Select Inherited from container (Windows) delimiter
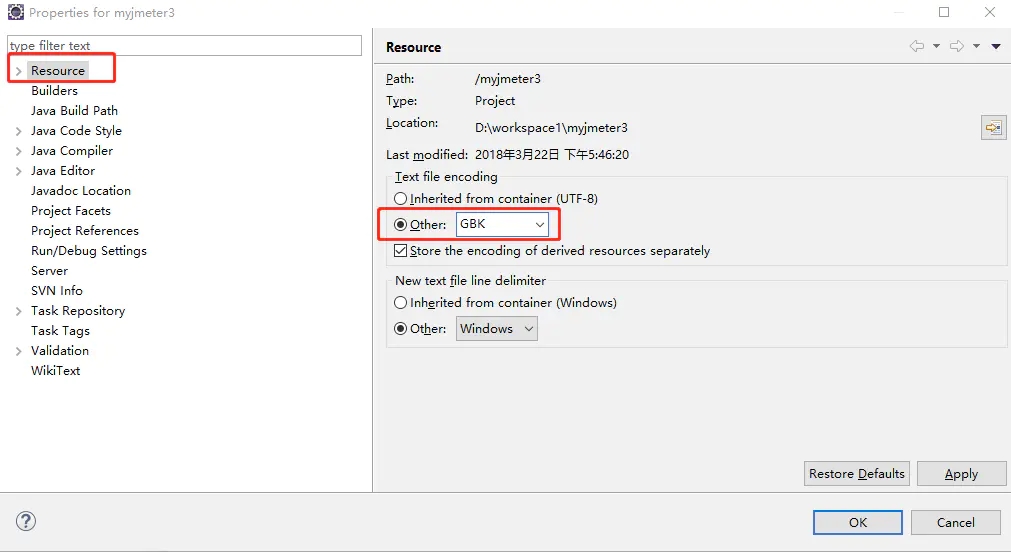Viewport: 1011px width, 552px height. [x=401, y=303]
